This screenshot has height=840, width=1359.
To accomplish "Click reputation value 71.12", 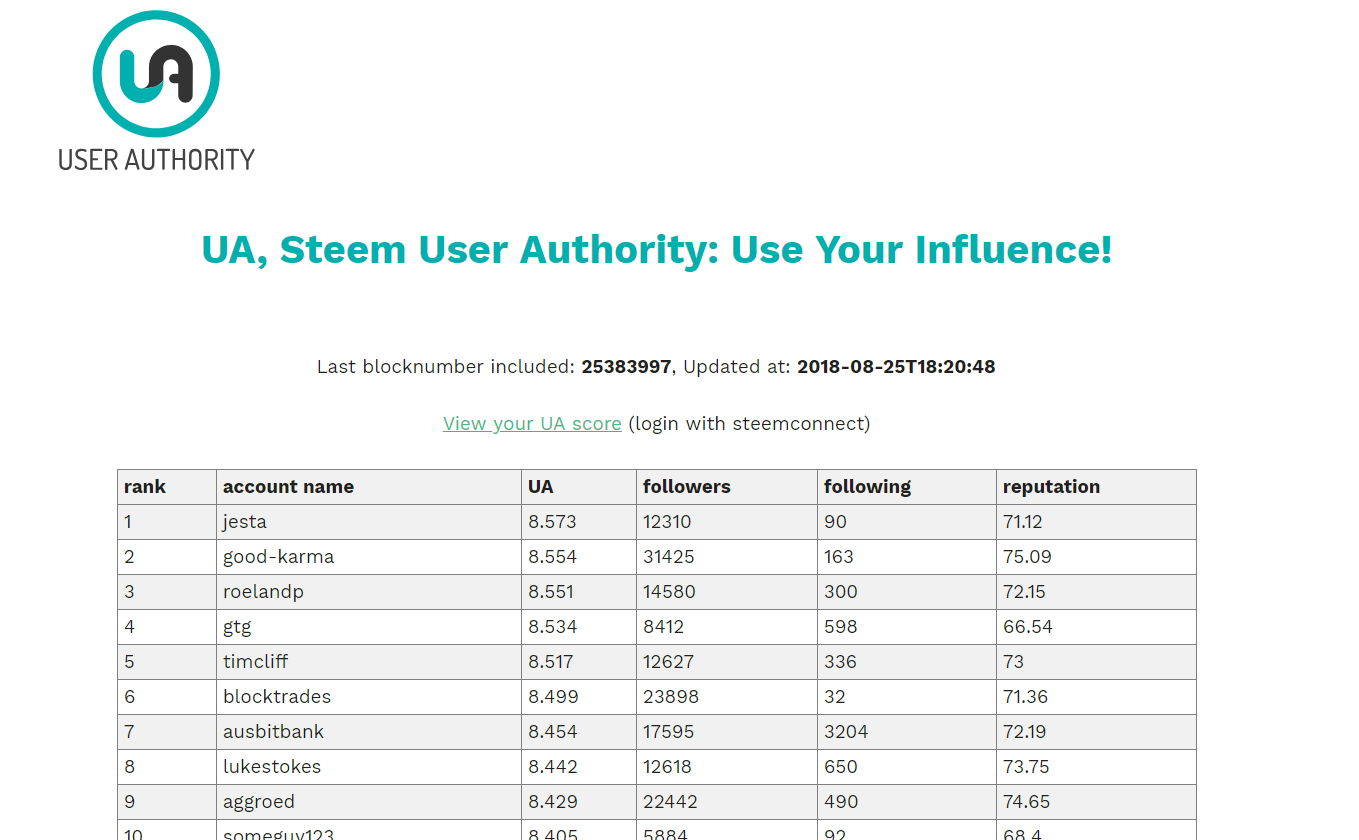I will (x=1023, y=522).
